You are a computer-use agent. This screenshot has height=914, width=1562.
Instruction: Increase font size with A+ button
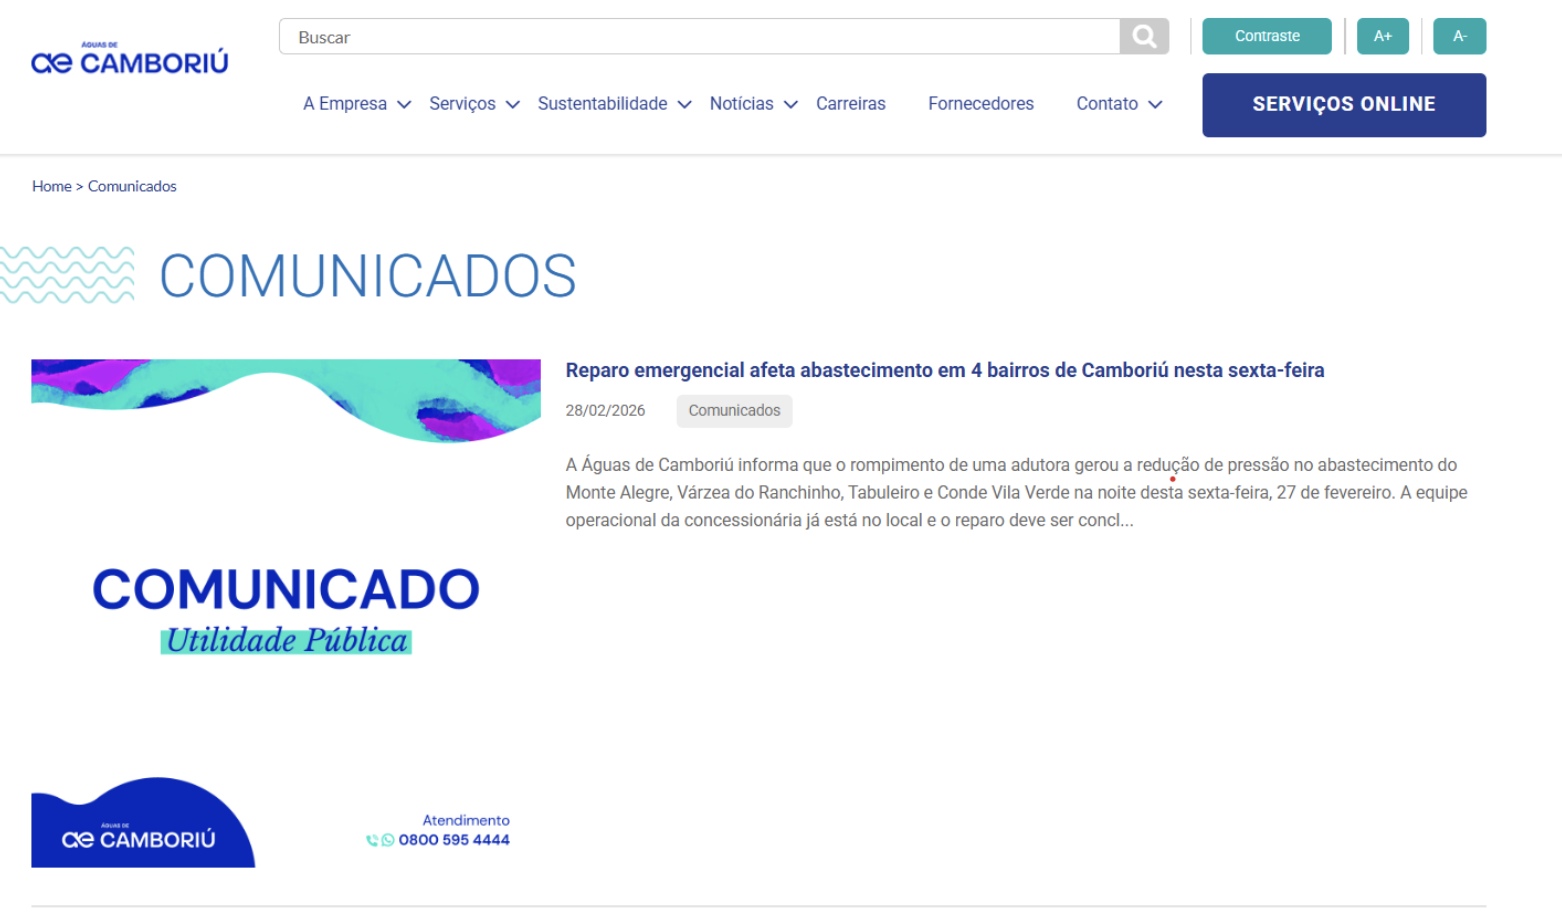pos(1382,36)
